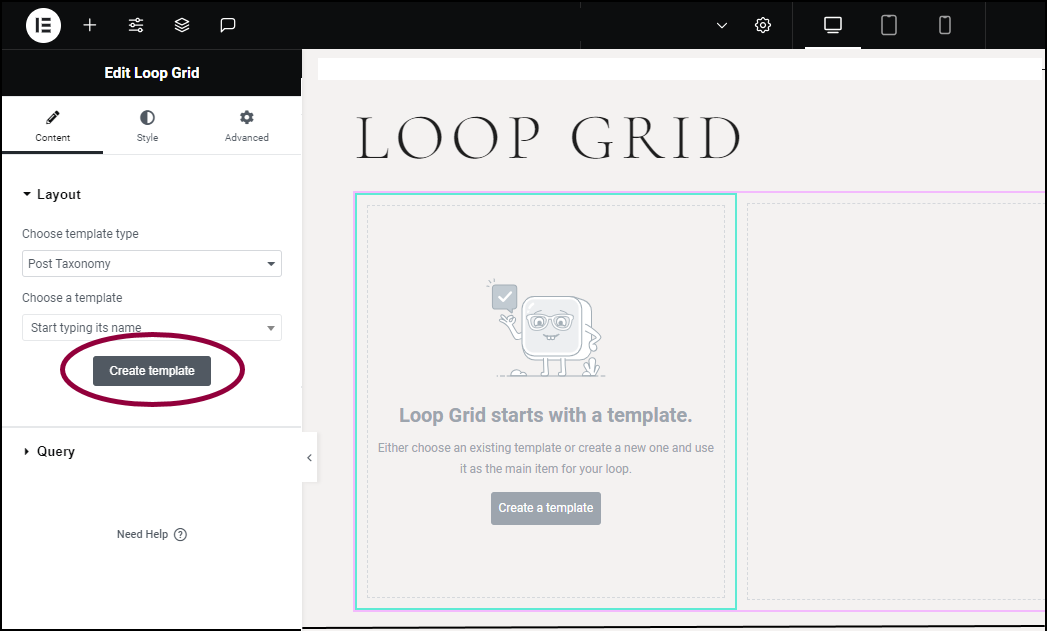Image resolution: width=1047 pixels, height=631 pixels.
Task: Switch to tablet preview mode
Action: 889,25
